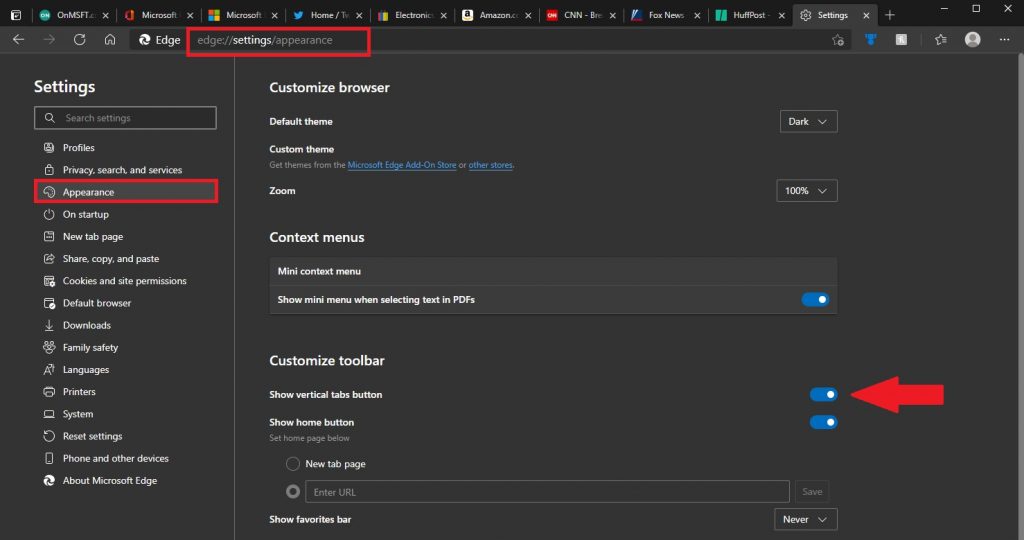
Task: Click the Printers icon
Action: (x=49, y=392)
